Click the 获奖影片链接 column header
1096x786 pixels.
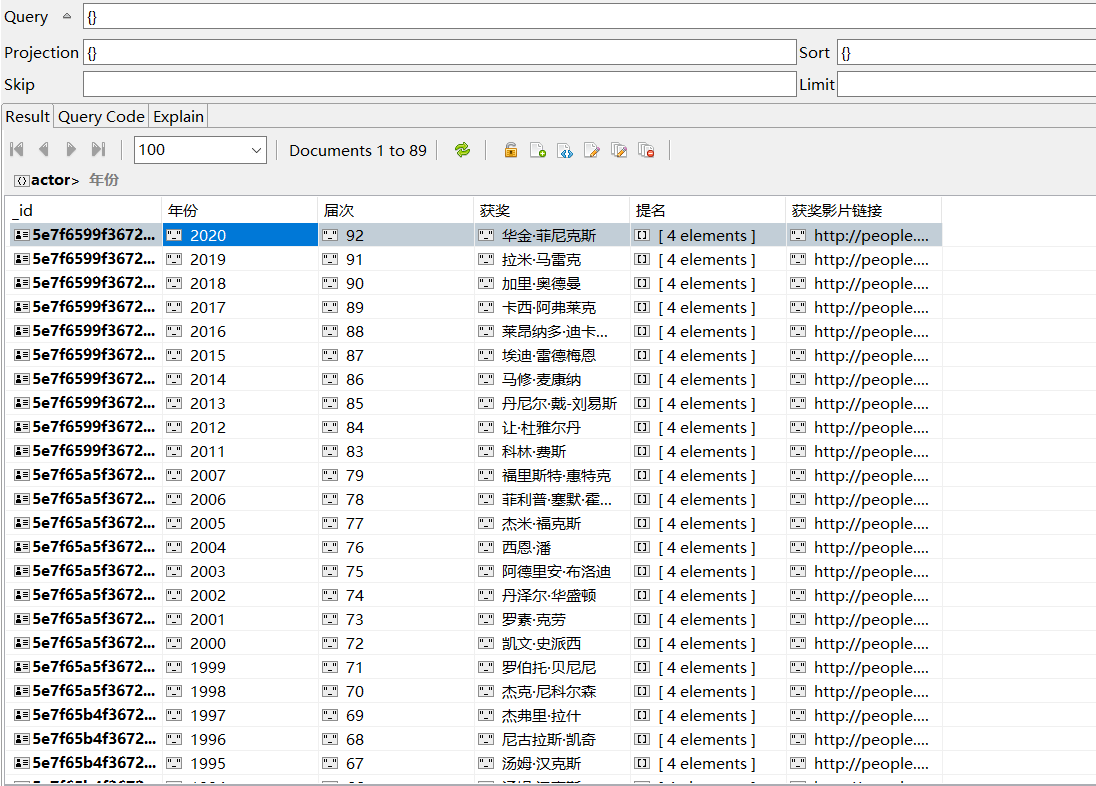click(863, 210)
